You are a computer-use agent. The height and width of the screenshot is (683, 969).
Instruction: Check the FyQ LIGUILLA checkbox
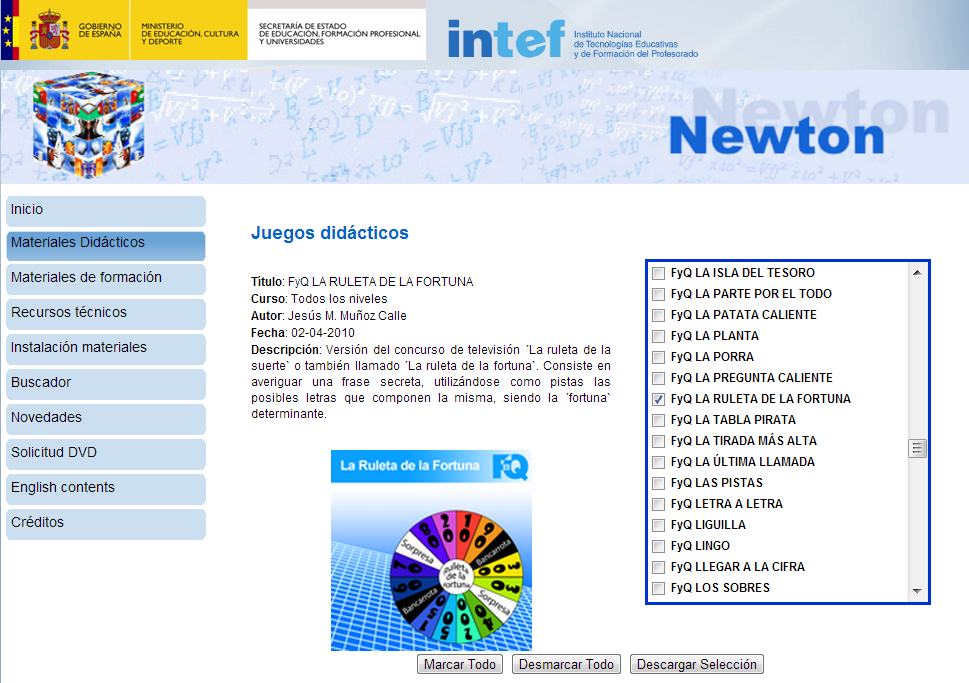click(x=659, y=525)
